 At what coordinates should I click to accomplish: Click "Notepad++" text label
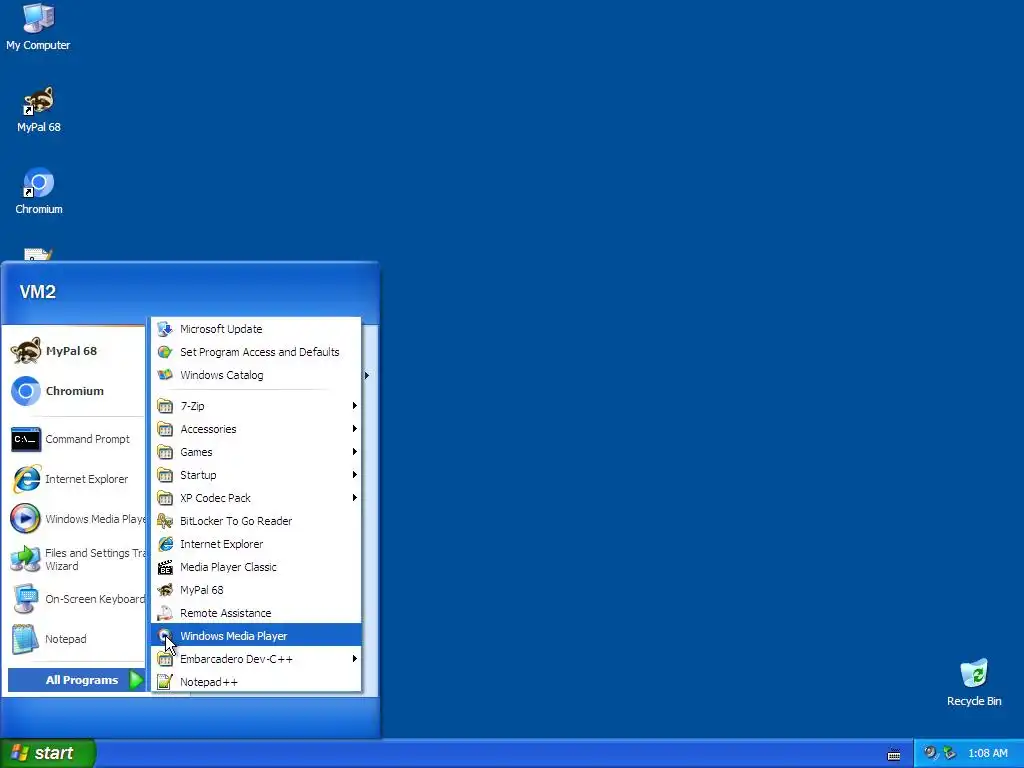[209, 682]
